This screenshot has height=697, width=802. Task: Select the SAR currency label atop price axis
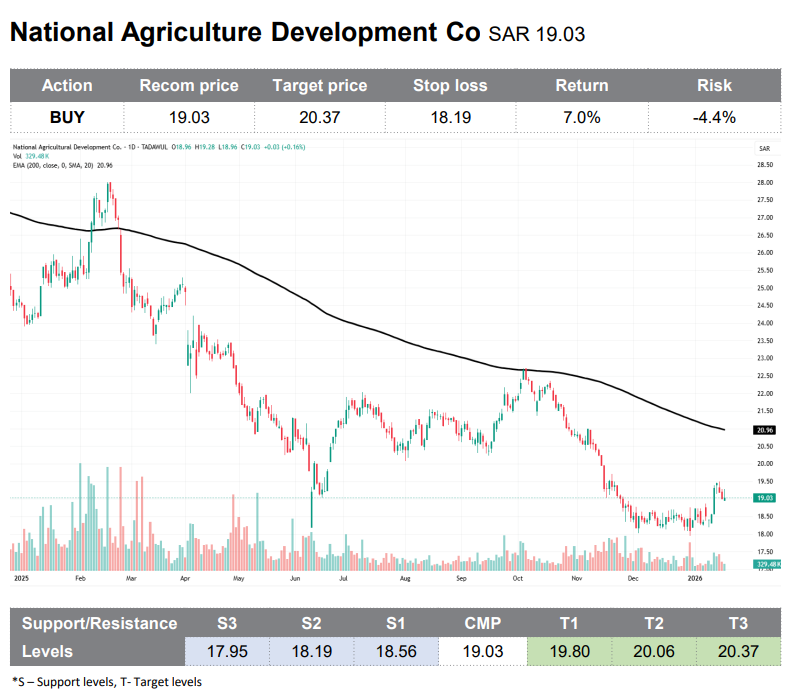point(765,148)
